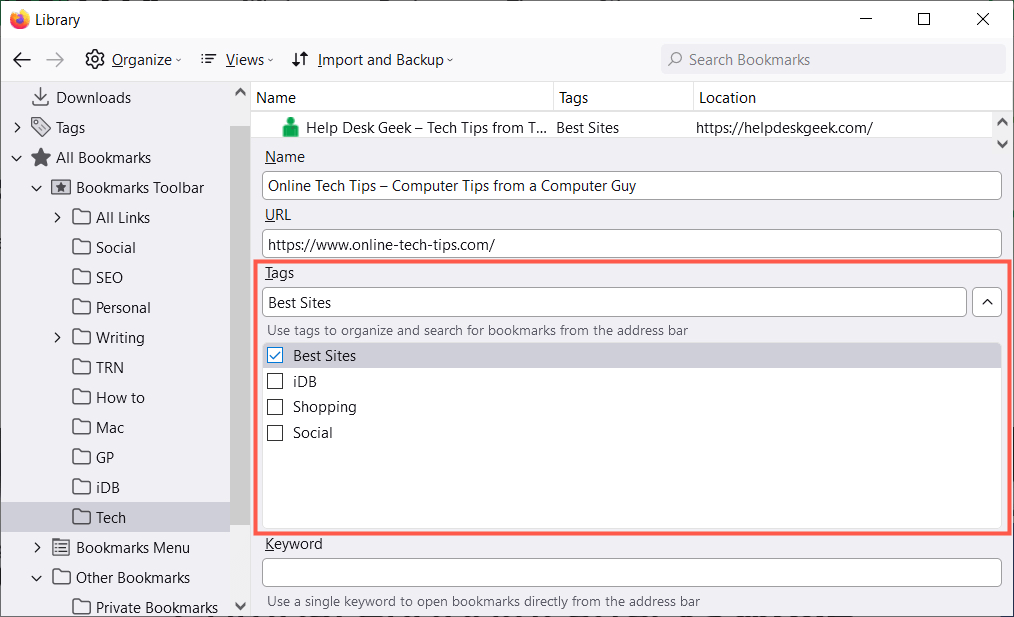The height and width of the screenshot is (617, 1014).
Task: Click the Downloads arrow icon in the sidebar
Action: coord(41,97)
